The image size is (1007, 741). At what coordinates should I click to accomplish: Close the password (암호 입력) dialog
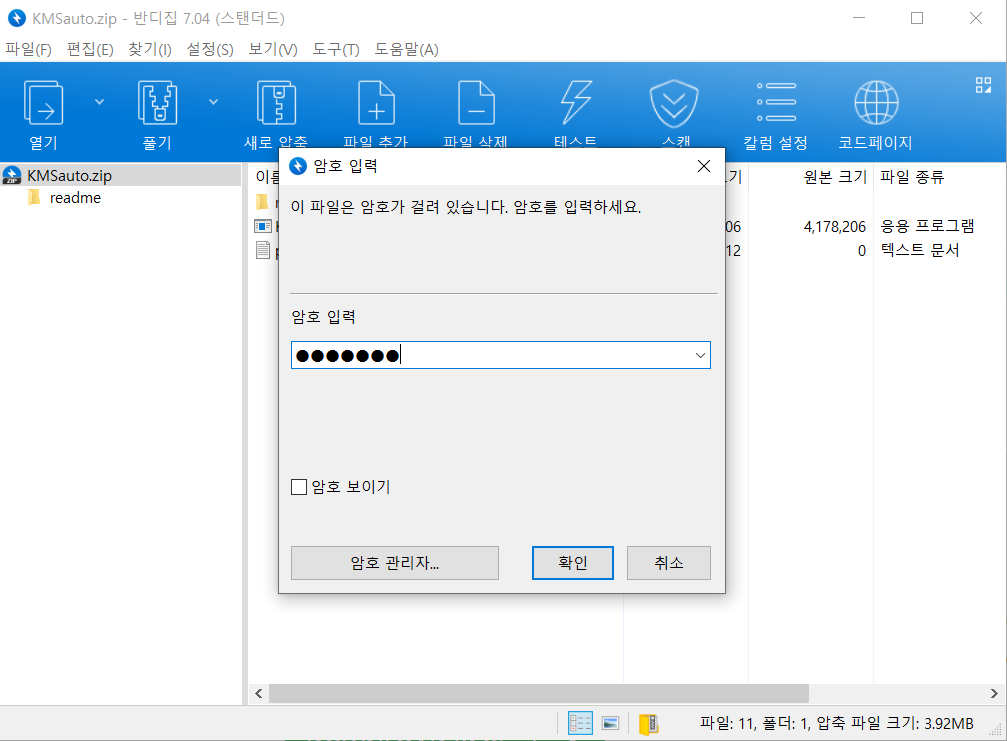704,166
